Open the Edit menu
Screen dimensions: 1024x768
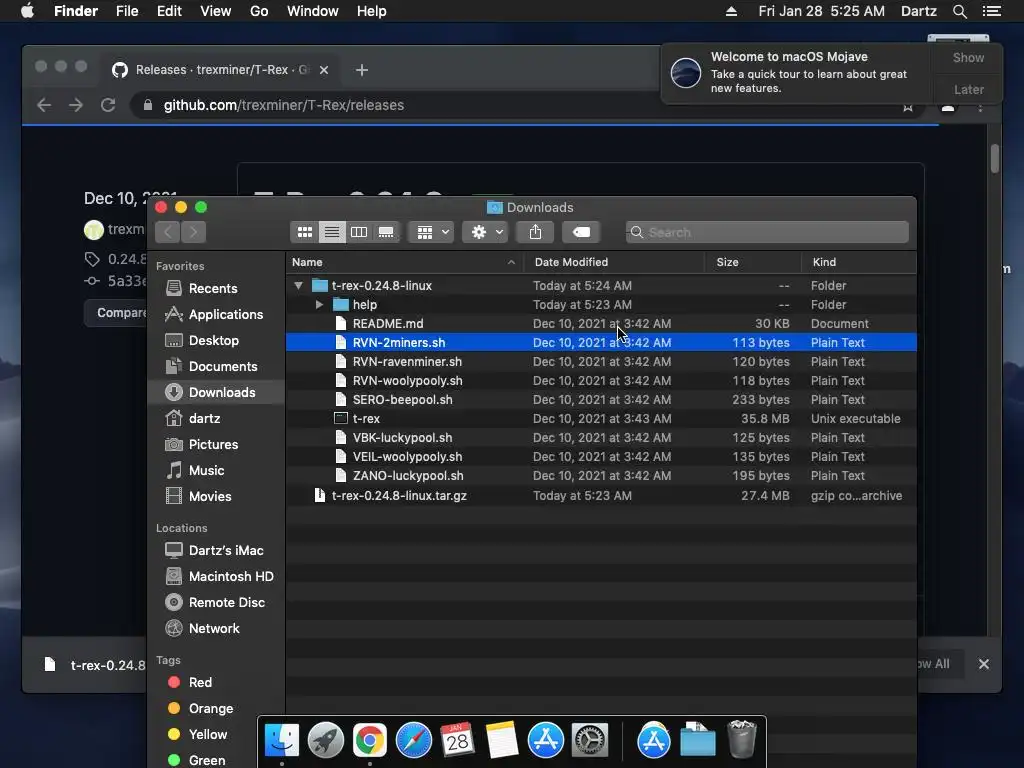point(169,11)
